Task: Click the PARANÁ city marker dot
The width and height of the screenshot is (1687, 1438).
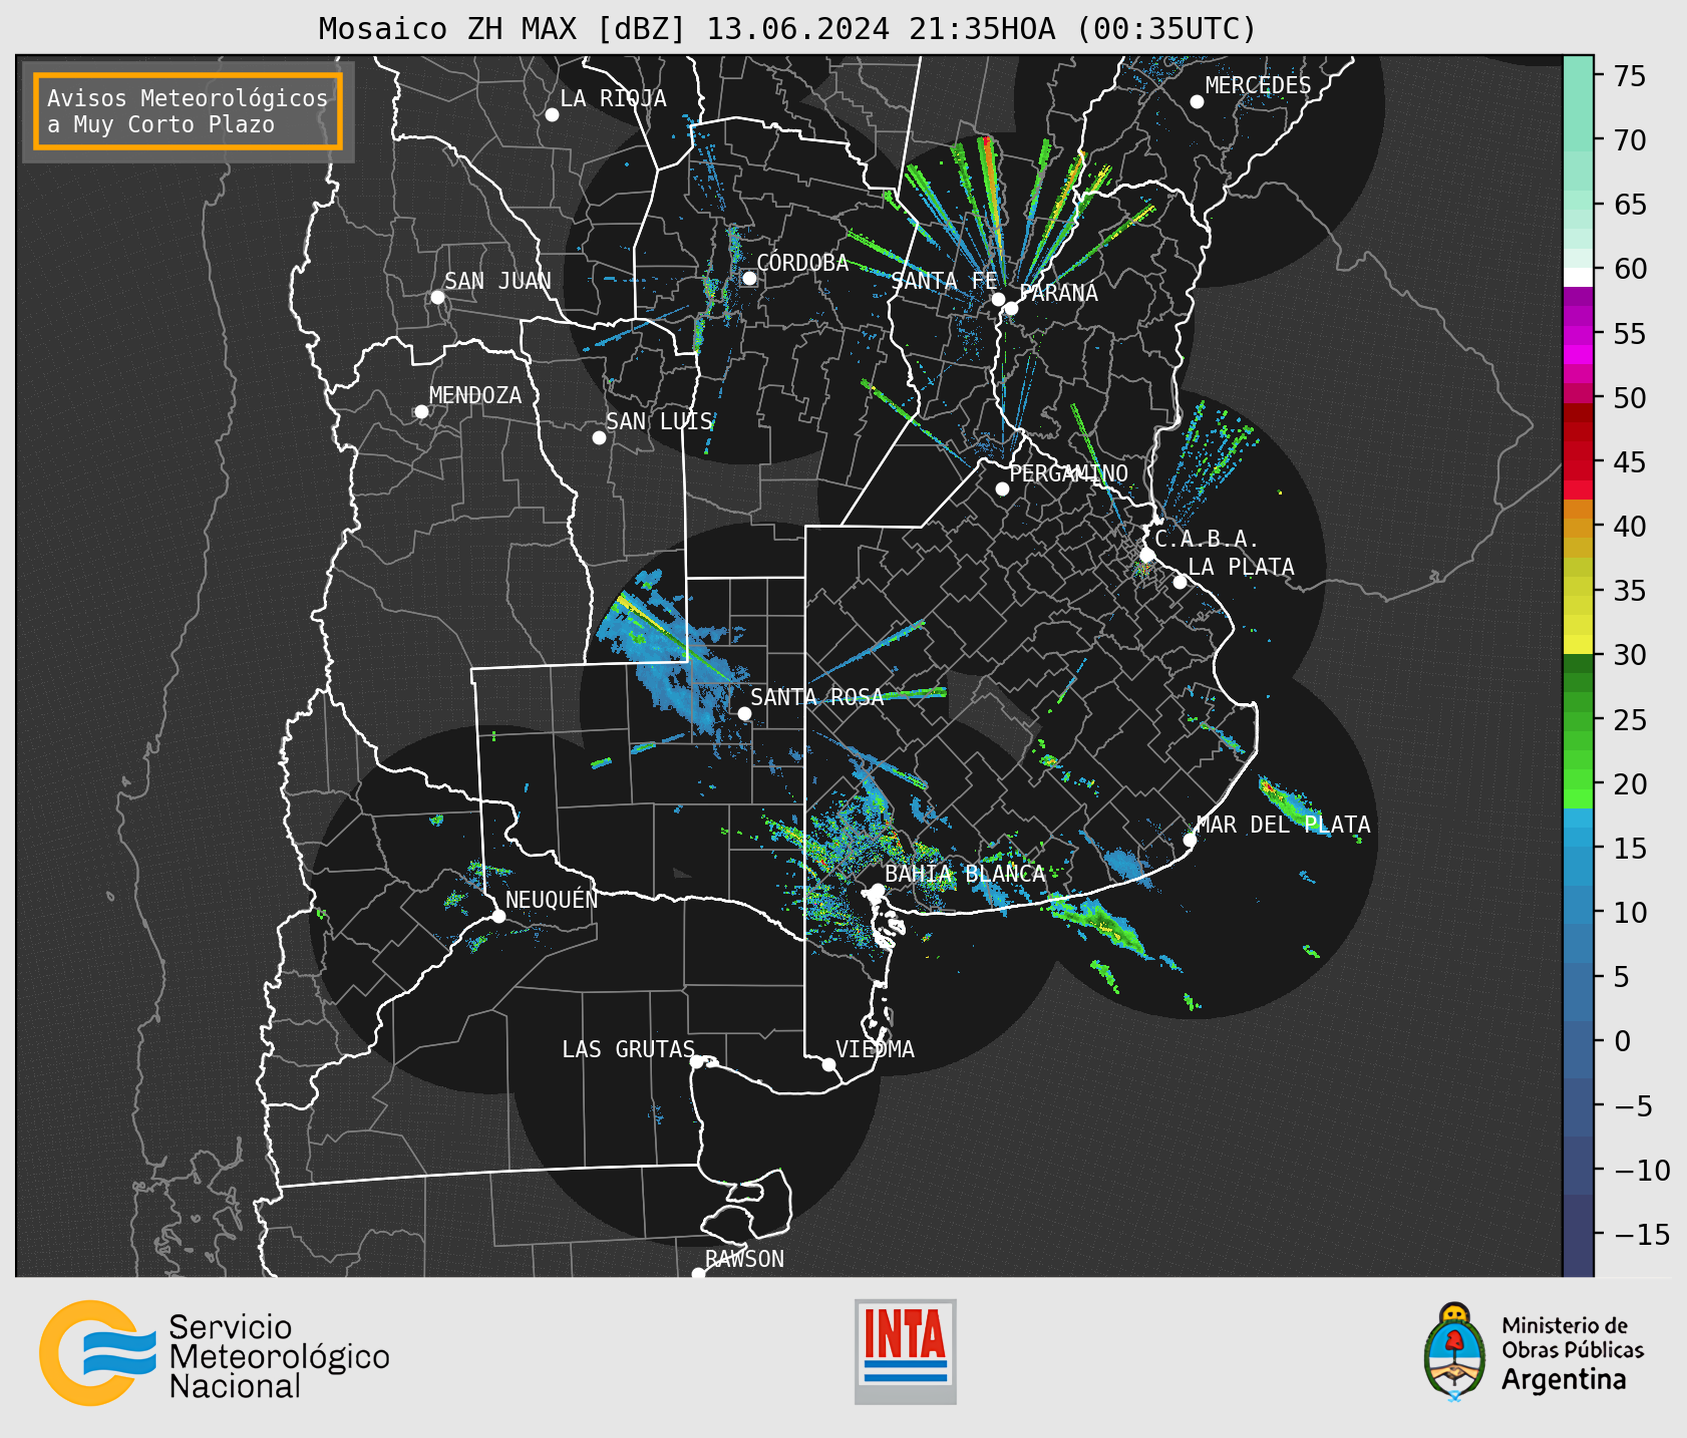Action: click(1011, 308)
